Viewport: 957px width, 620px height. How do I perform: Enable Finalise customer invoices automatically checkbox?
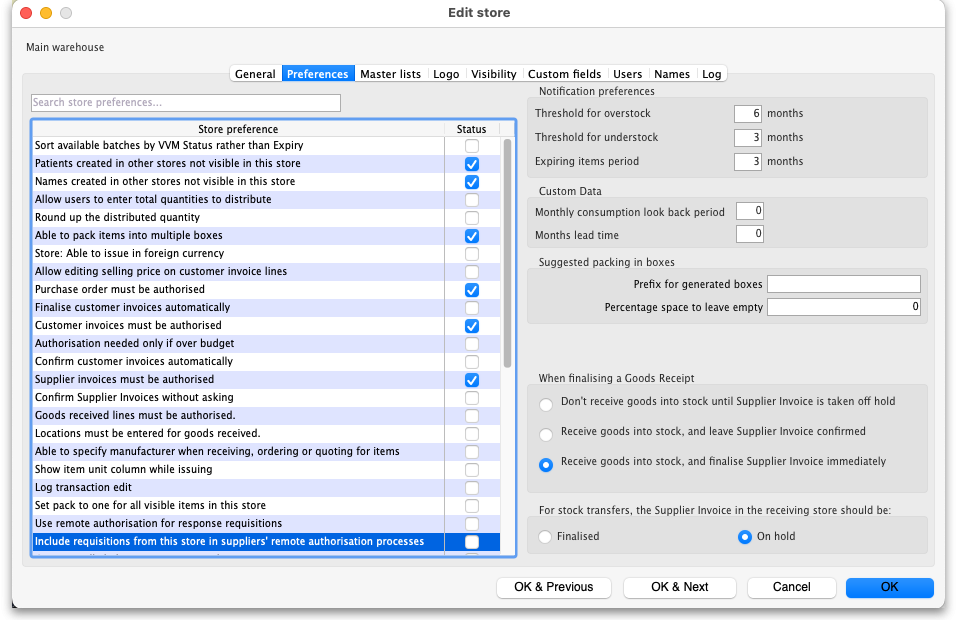click(x=472, y=308)
